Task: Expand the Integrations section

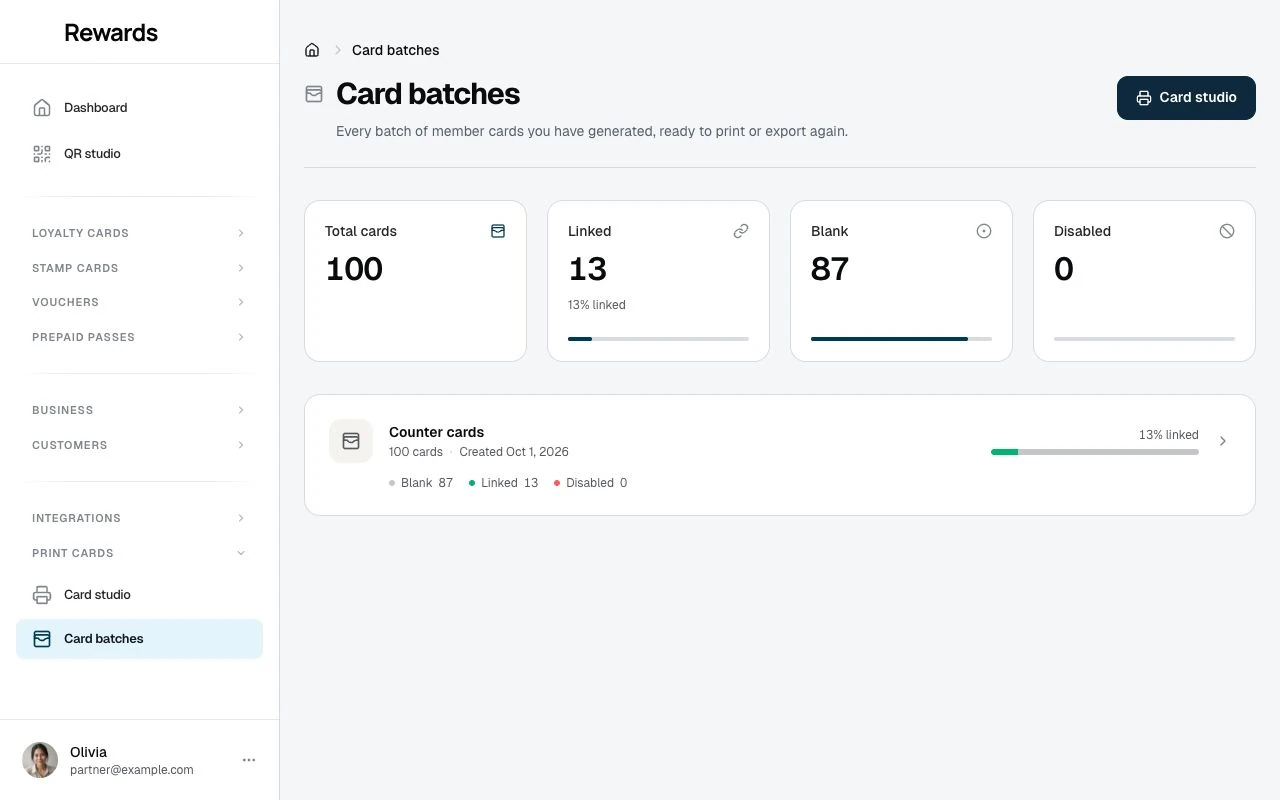Action: coord(139,518)
